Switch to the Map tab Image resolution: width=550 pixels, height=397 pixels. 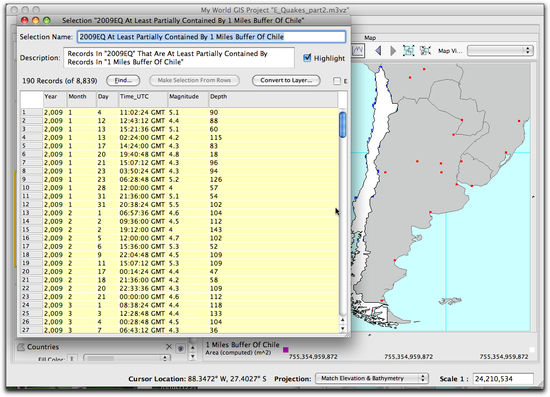370,38
